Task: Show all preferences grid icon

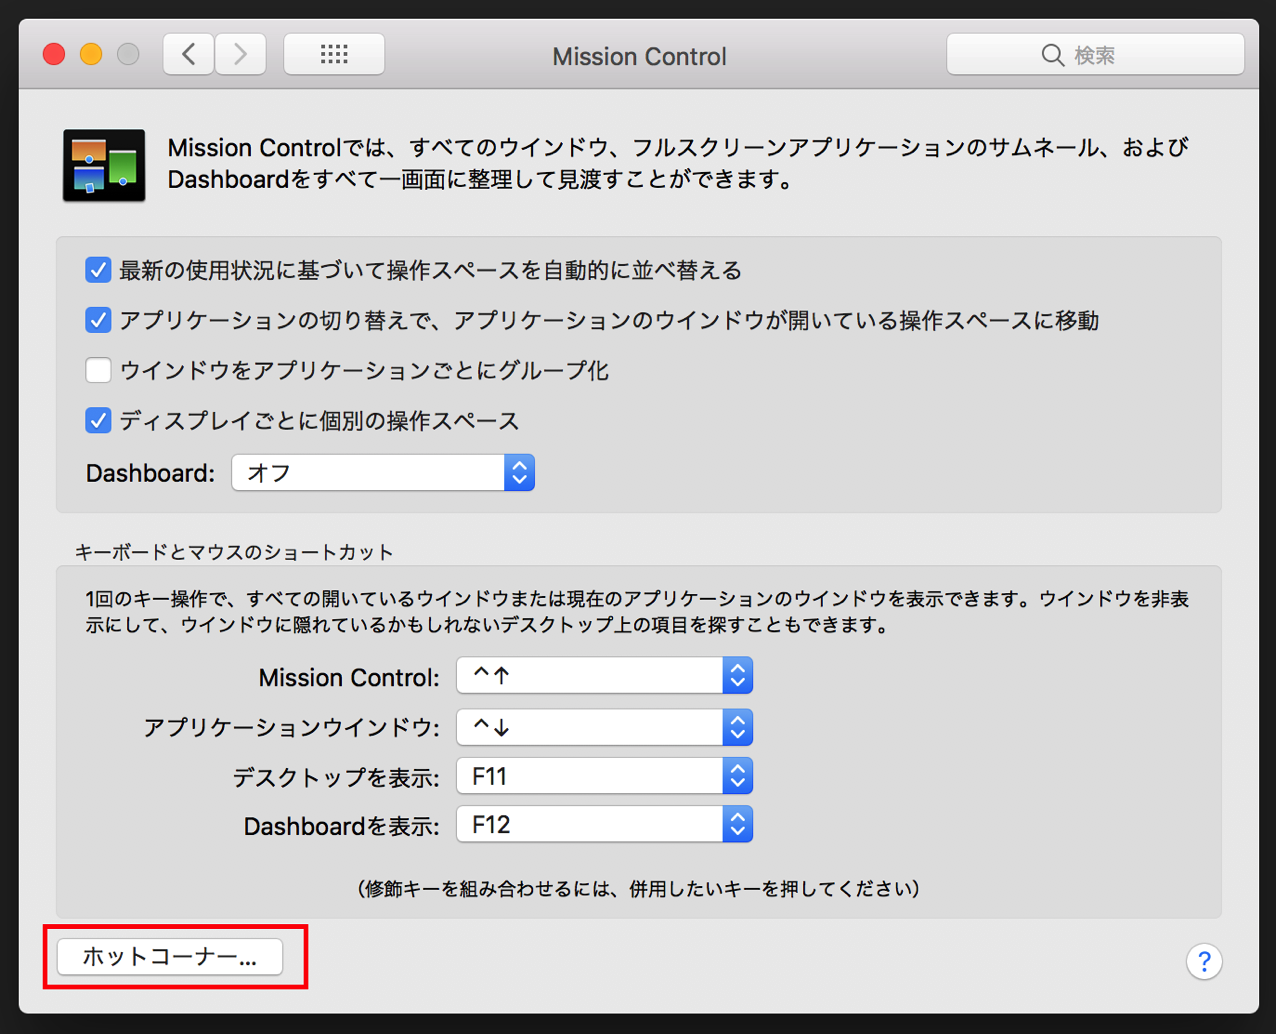Action: click(334, 54)
